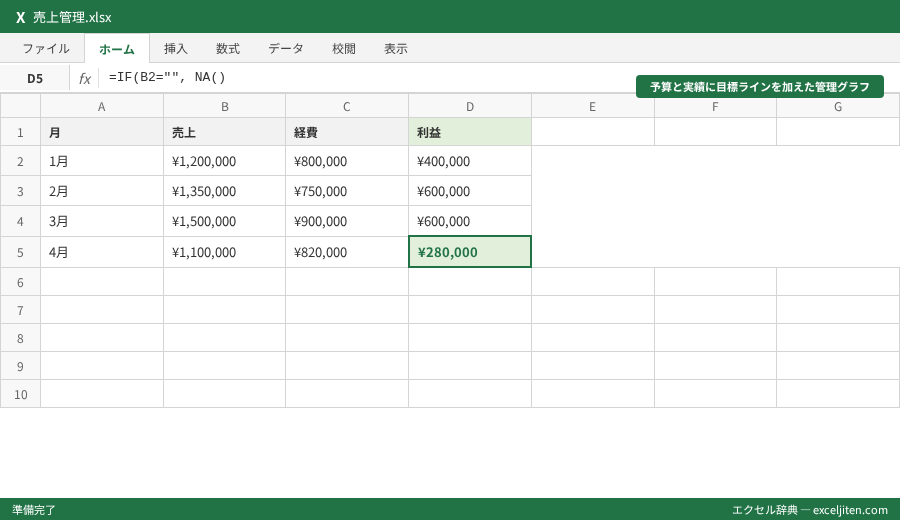
Task: Select cell with ¥900,000
Action: pyautogui.click(x=347, y=221)
